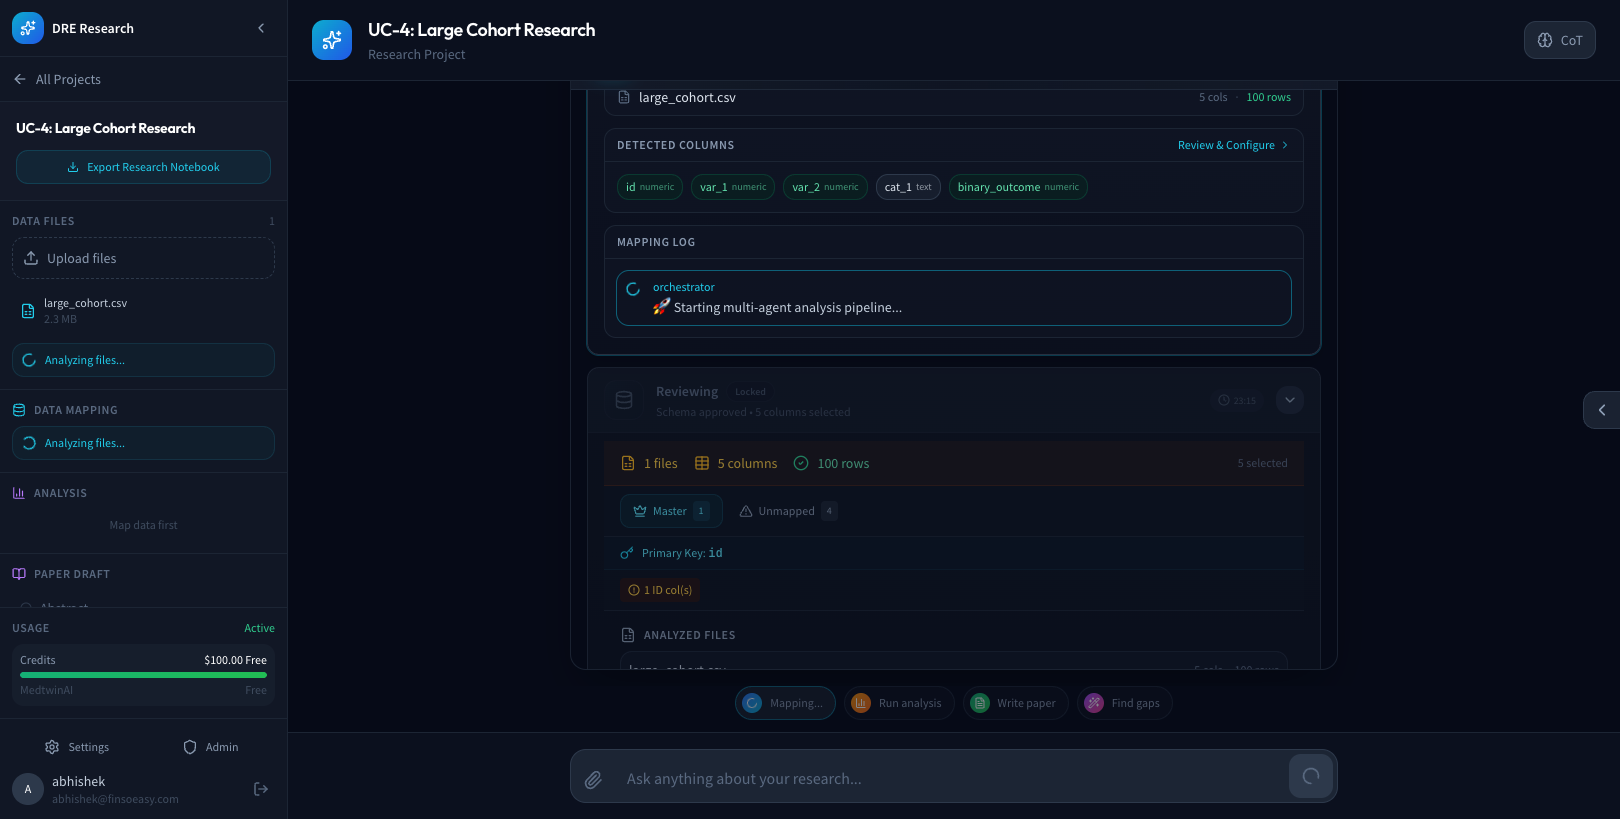The width and height of the screenshot is (1620, 819).
Task: Select the Run analysis quick action
Action: (899, 703)
